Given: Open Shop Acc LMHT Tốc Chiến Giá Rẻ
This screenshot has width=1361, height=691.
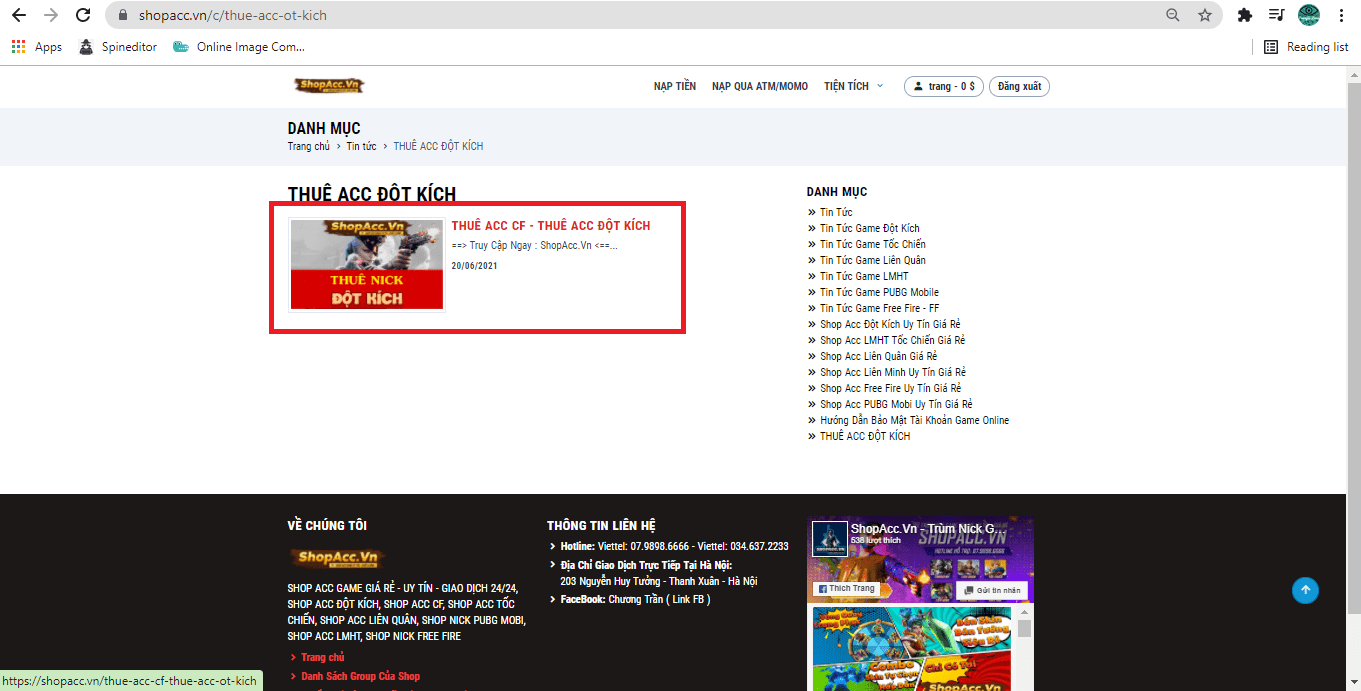Looking at the screenshot, I should coord(892,340).
